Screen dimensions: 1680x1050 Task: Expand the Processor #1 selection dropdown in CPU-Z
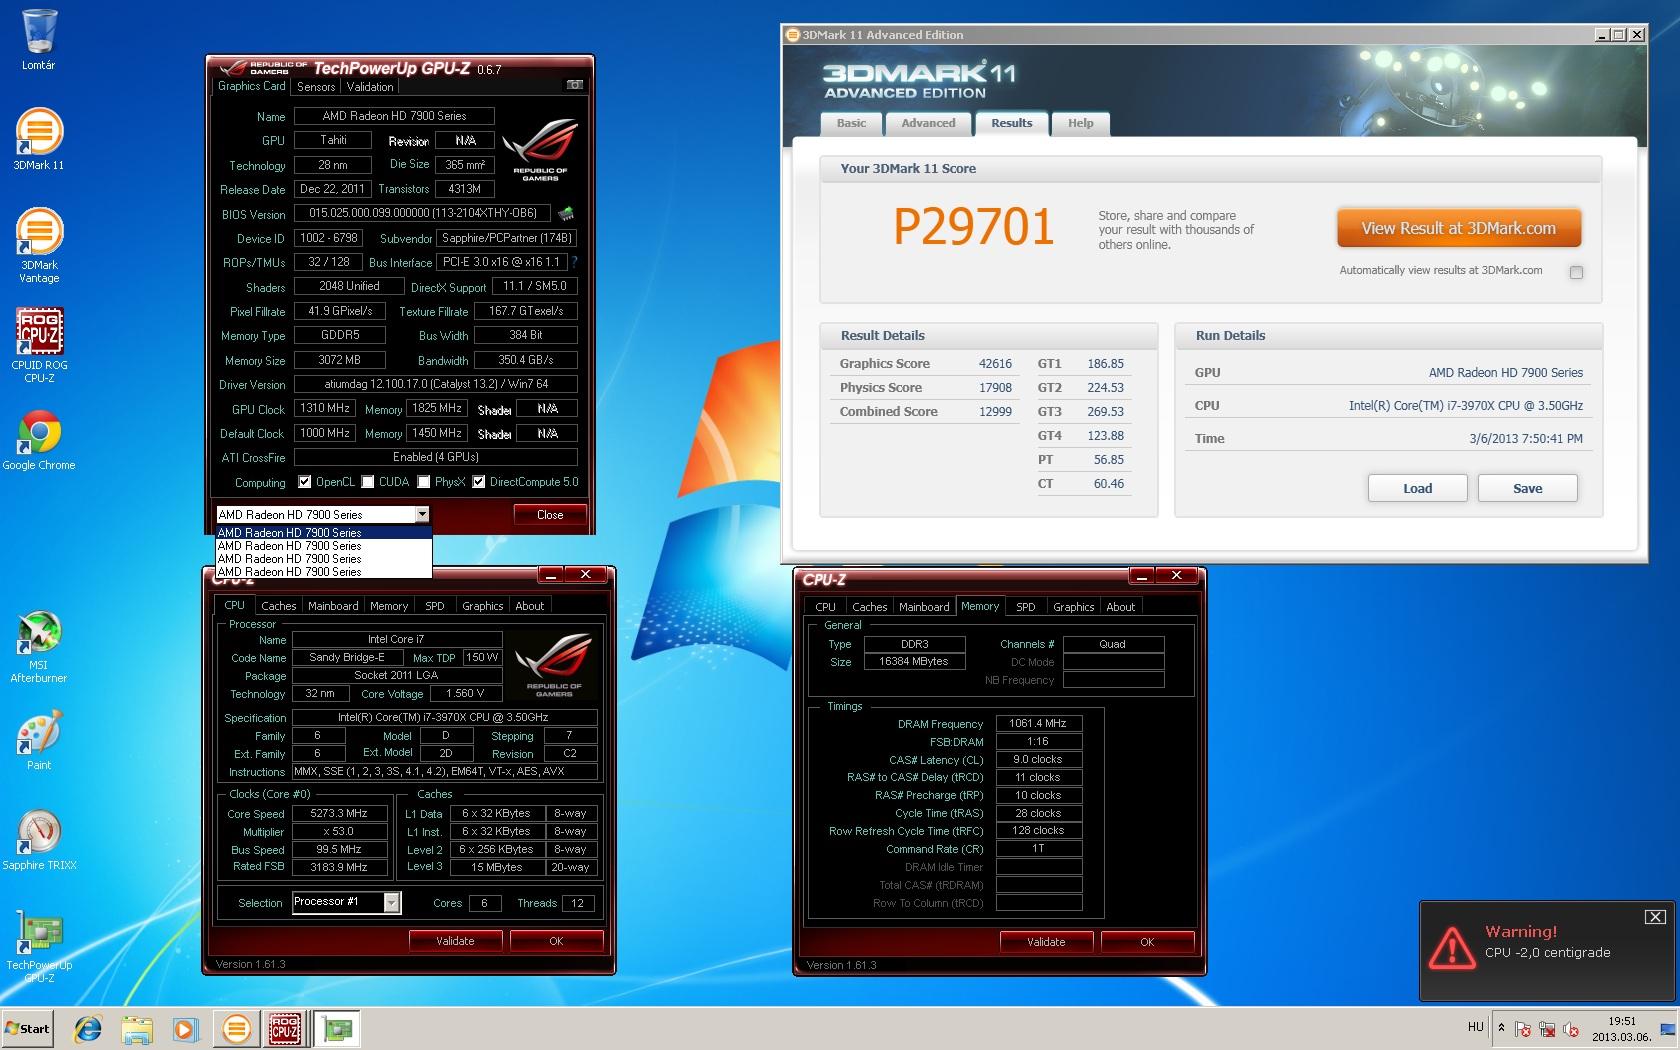pos(392,902)
